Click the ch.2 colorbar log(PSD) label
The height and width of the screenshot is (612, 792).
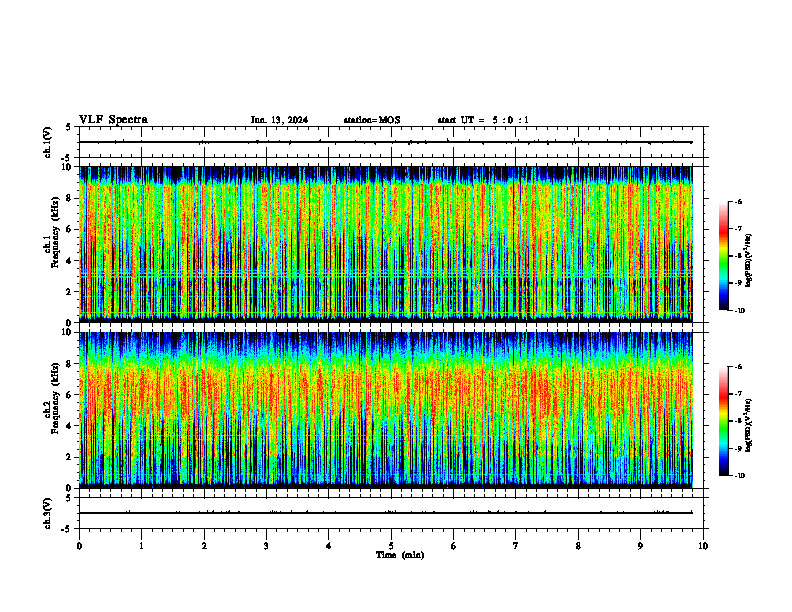[749, 423]
